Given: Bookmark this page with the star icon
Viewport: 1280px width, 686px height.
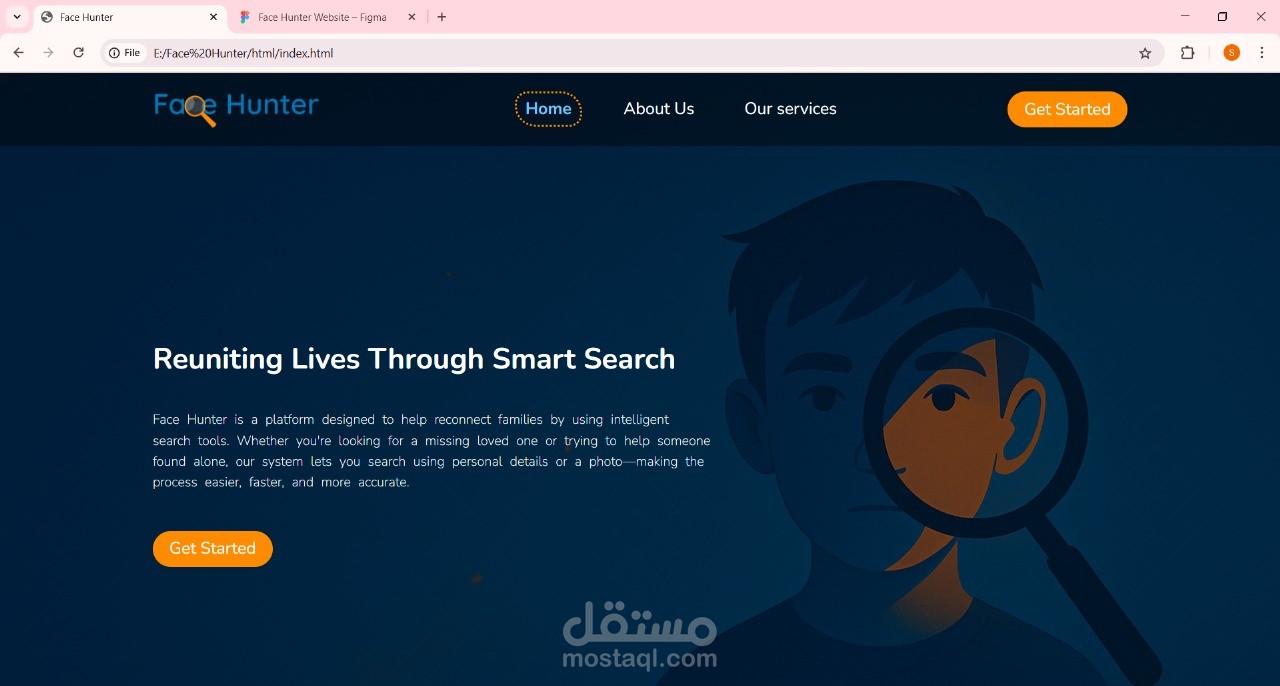Looking at the screenshot, I should pyautogui.click(x=1145, y=53).
